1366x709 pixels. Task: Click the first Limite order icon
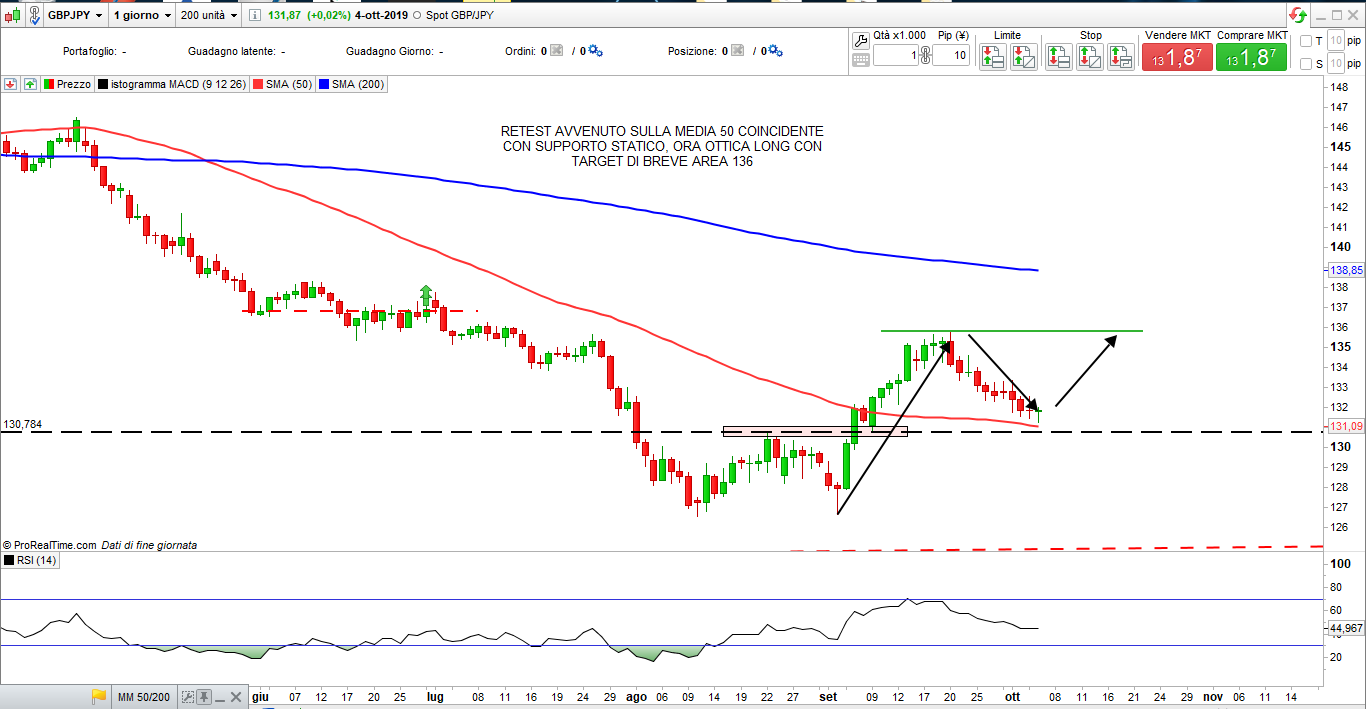(x=992, y=57)
